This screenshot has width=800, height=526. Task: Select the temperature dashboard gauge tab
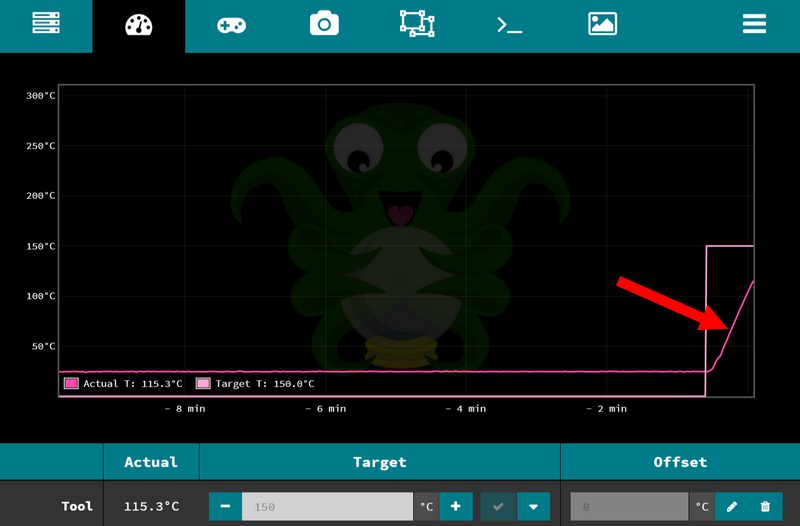point(139,24)
